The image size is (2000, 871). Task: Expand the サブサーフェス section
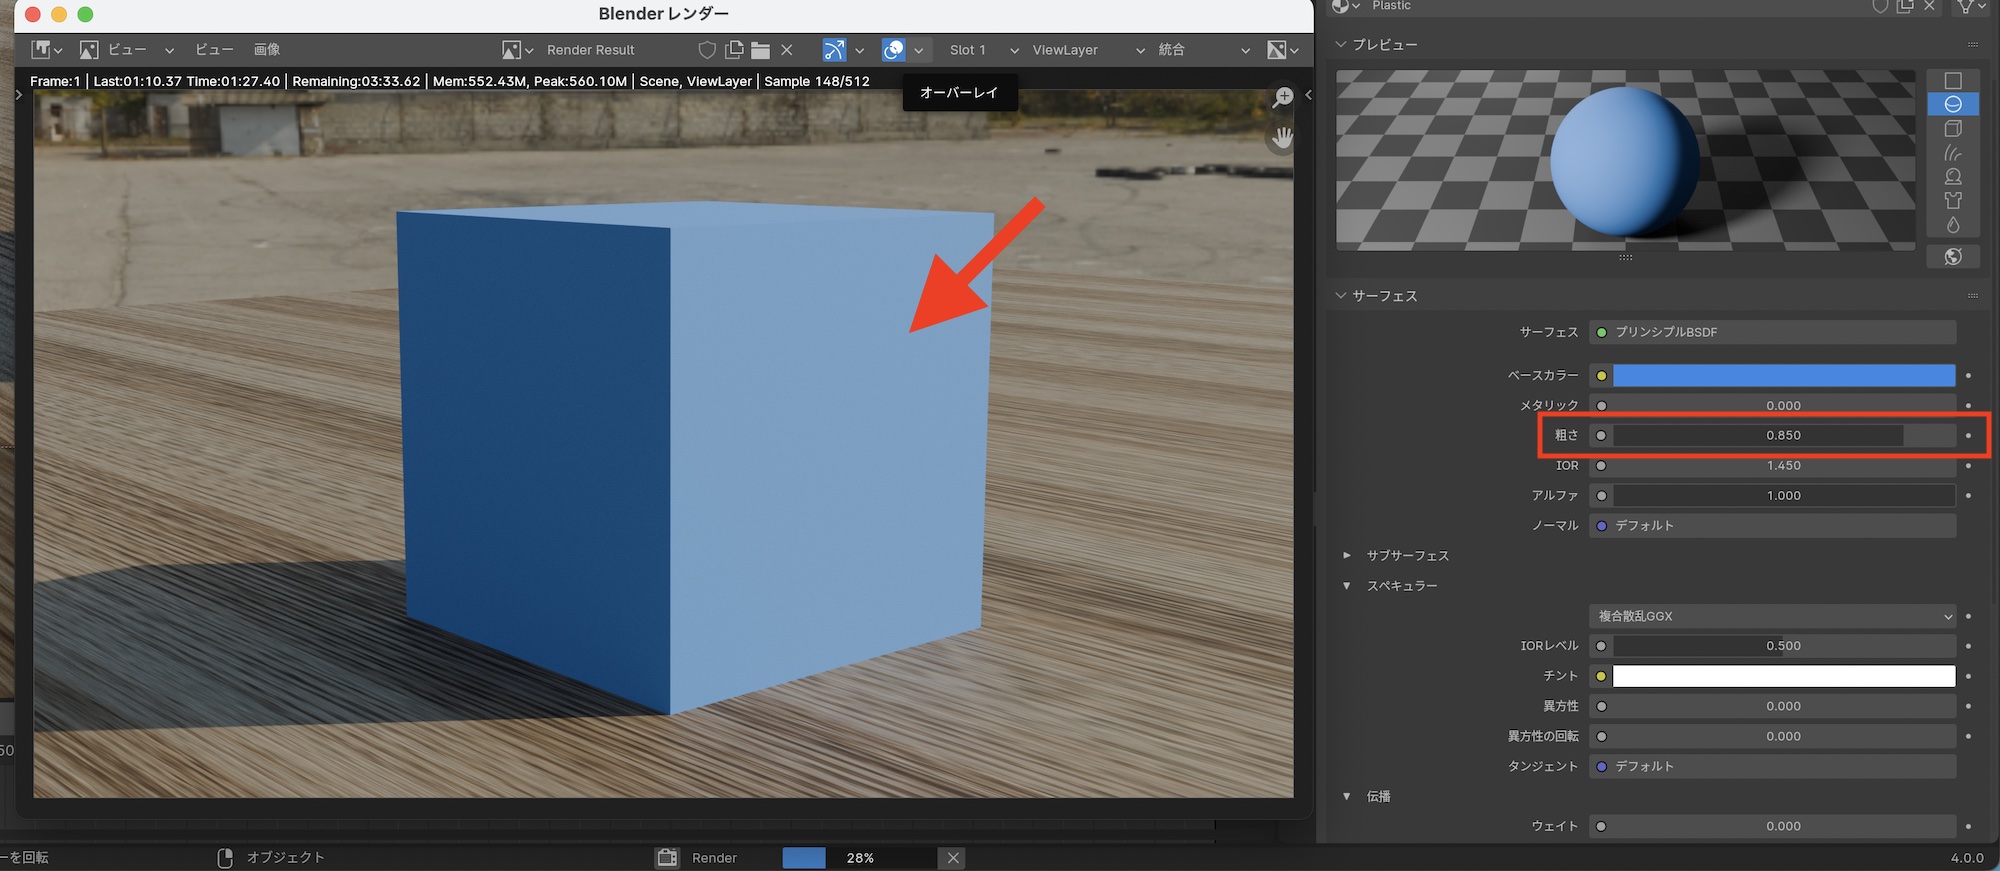tap(1347, 555)
